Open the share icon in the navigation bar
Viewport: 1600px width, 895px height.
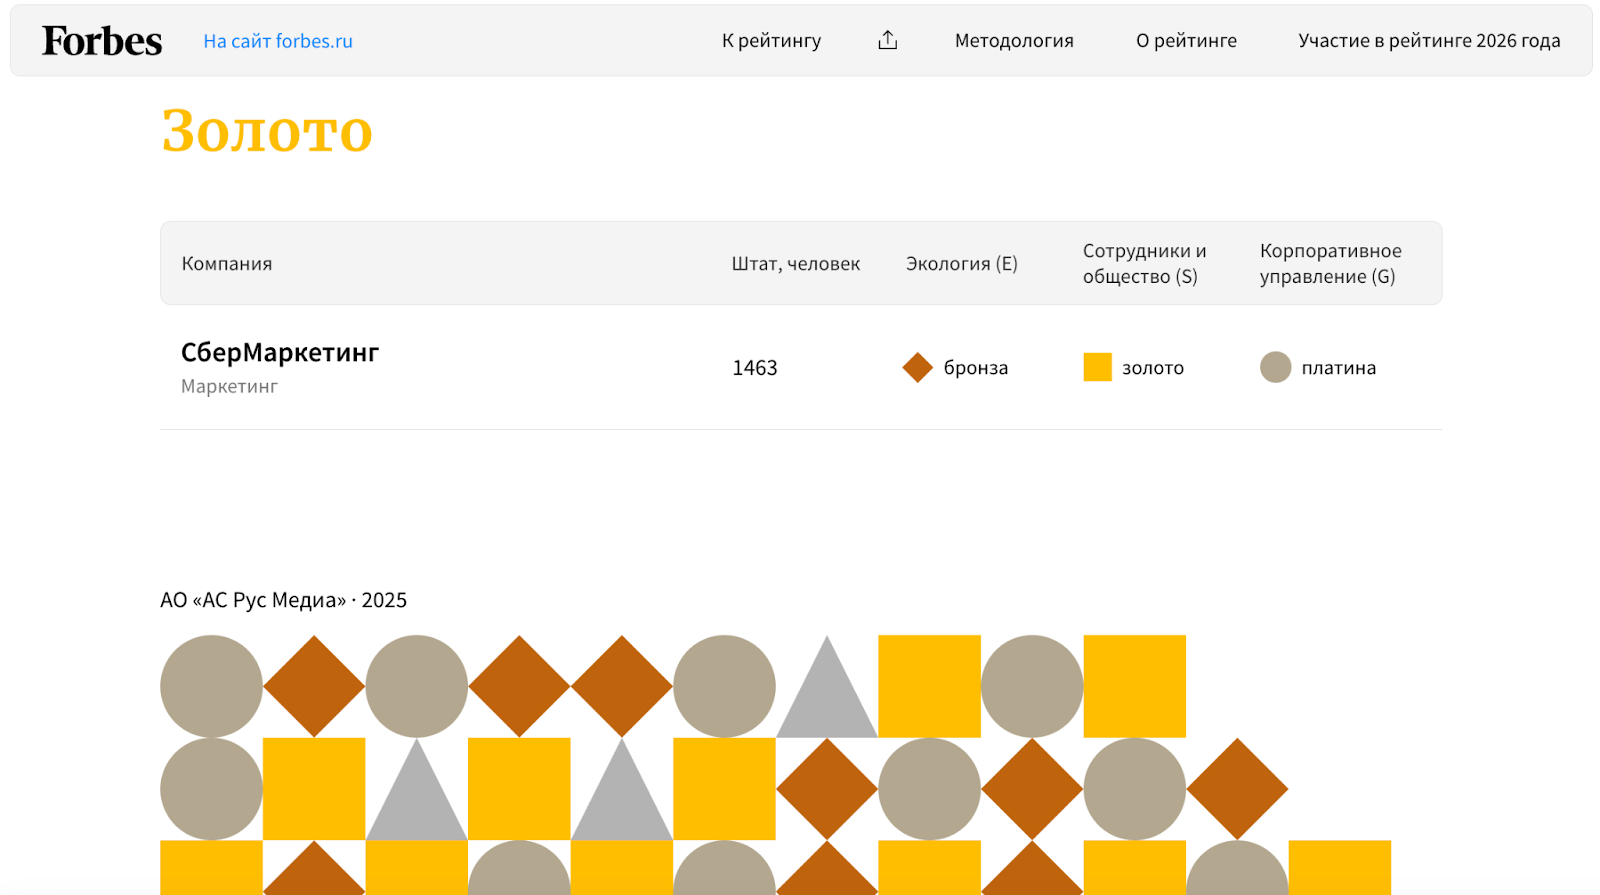[888, 40]
